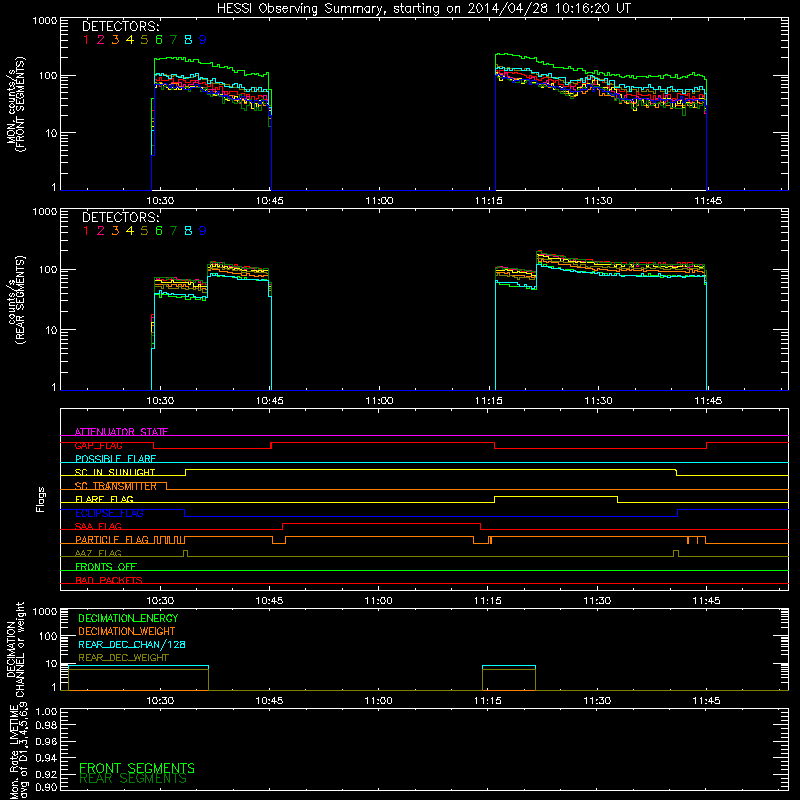The width and height of the screenshot is (800, 800).
Task: Select 11:45 tick label under front segments plot
Action: 708,201
